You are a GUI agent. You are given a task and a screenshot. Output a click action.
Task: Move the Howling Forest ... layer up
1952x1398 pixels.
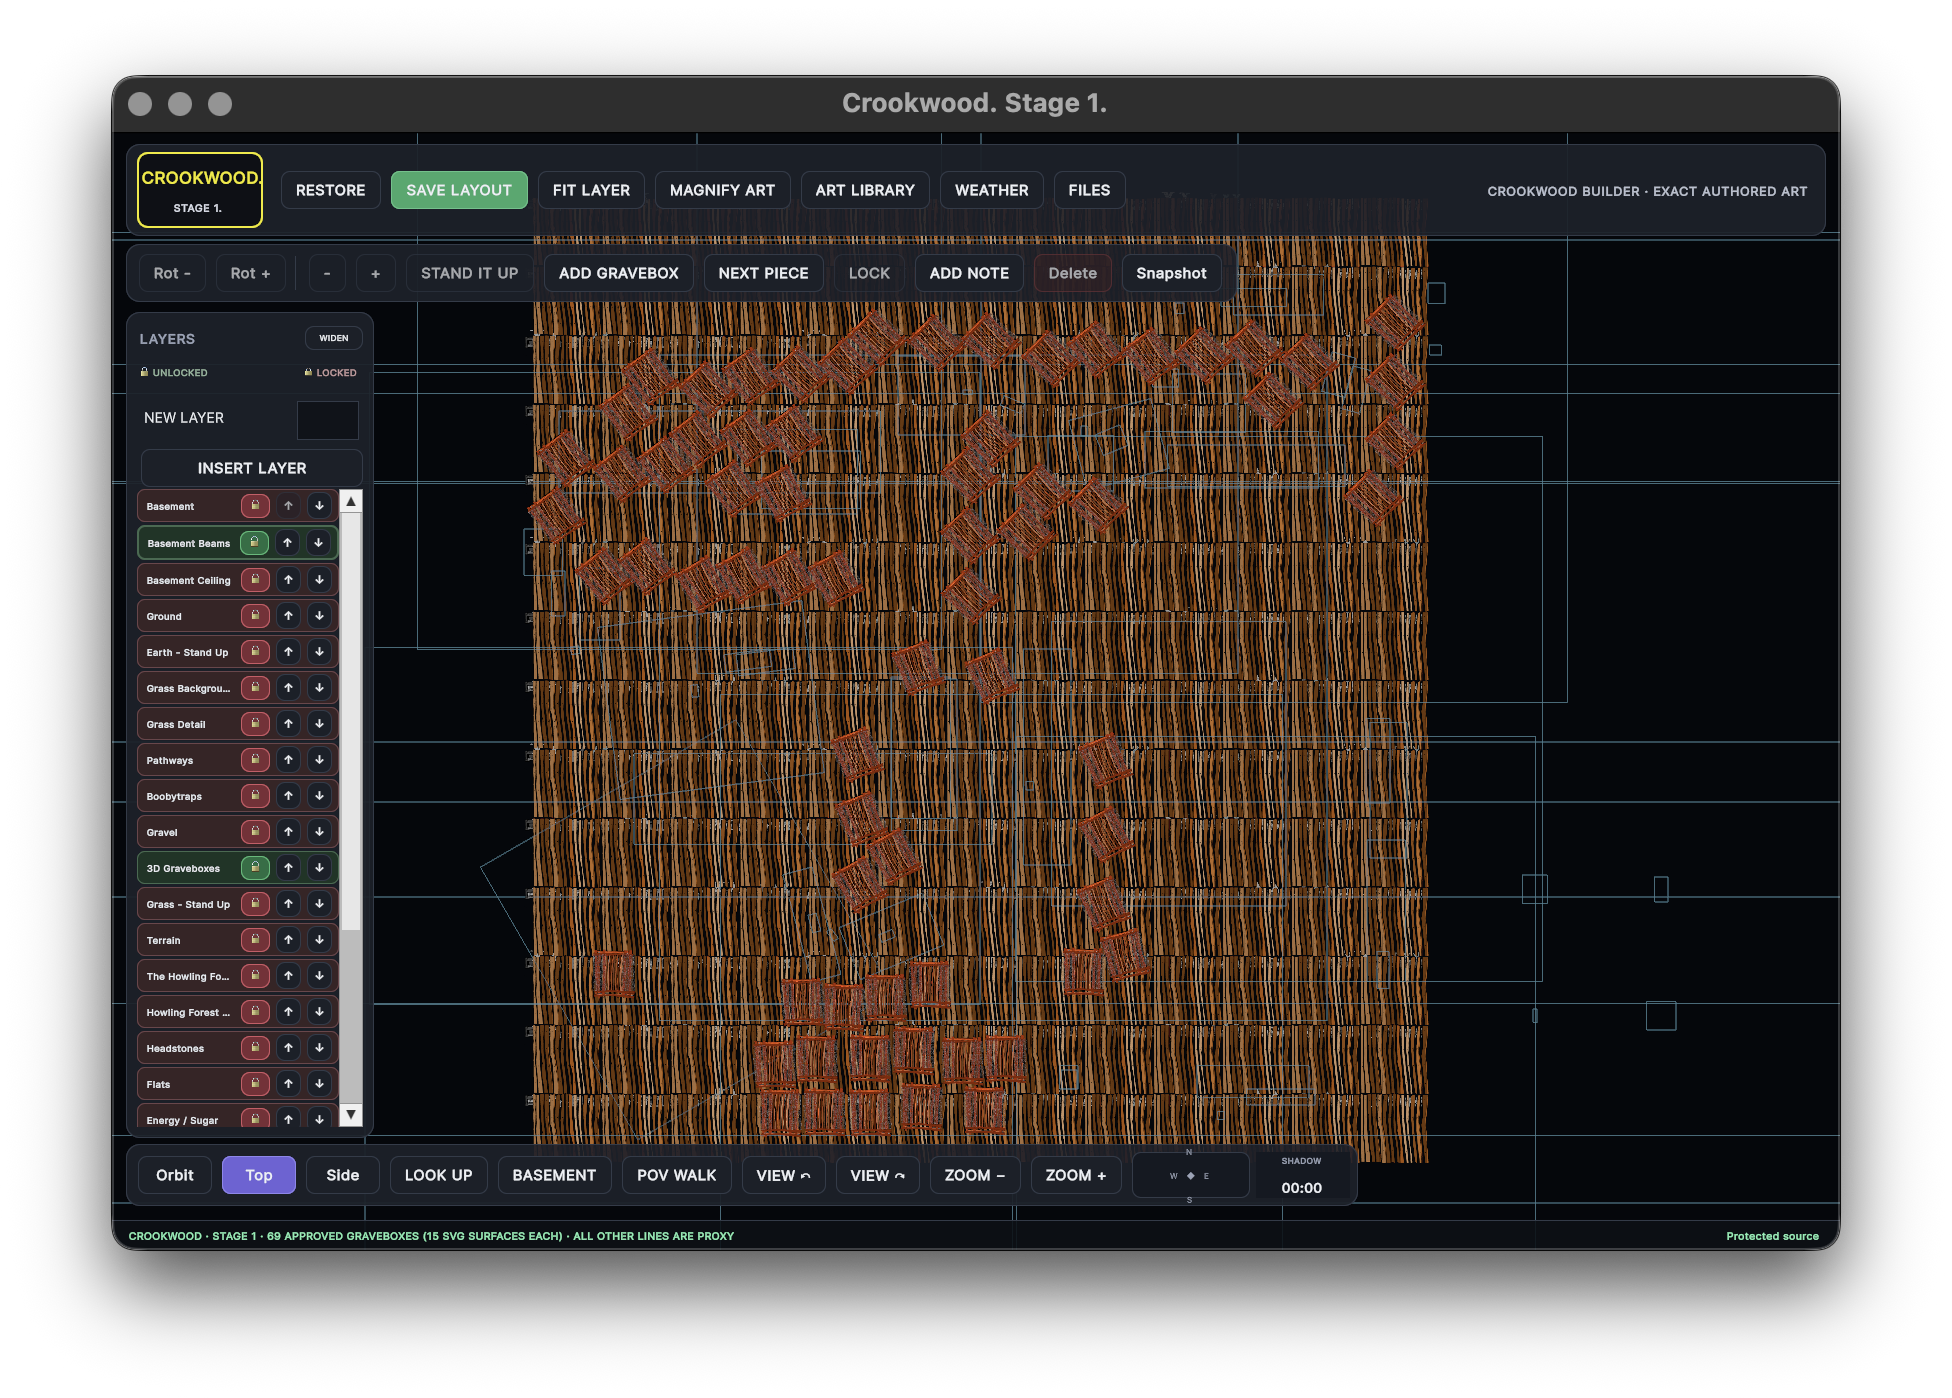click(x=288, y=1012)
